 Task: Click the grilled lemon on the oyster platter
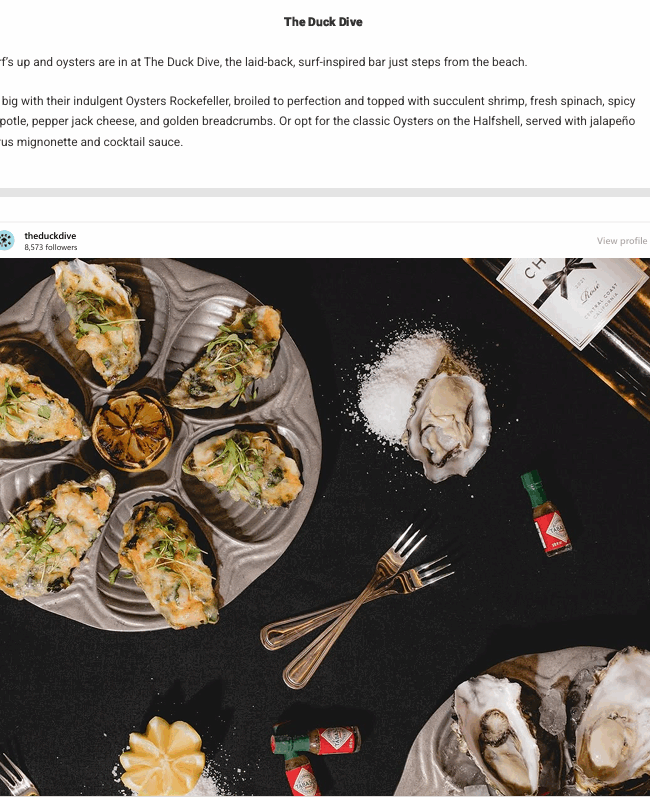[x=132, y=432]
